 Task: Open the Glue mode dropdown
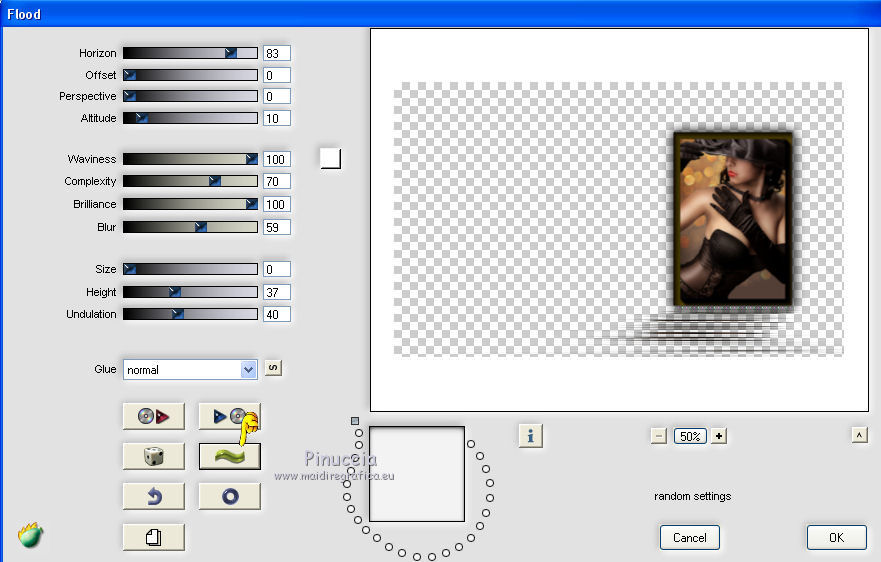click(x=190, y=370)
